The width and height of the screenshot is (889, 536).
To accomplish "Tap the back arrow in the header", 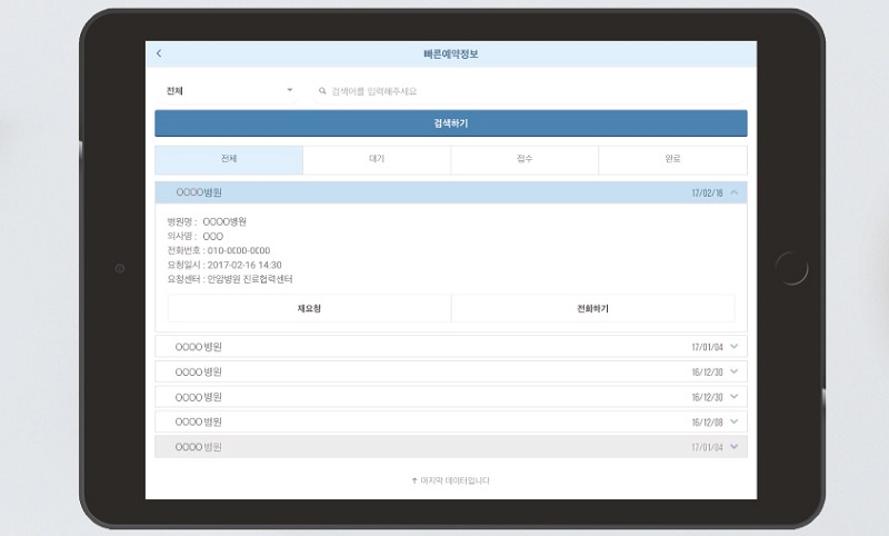I will click(x=159, y=54).
